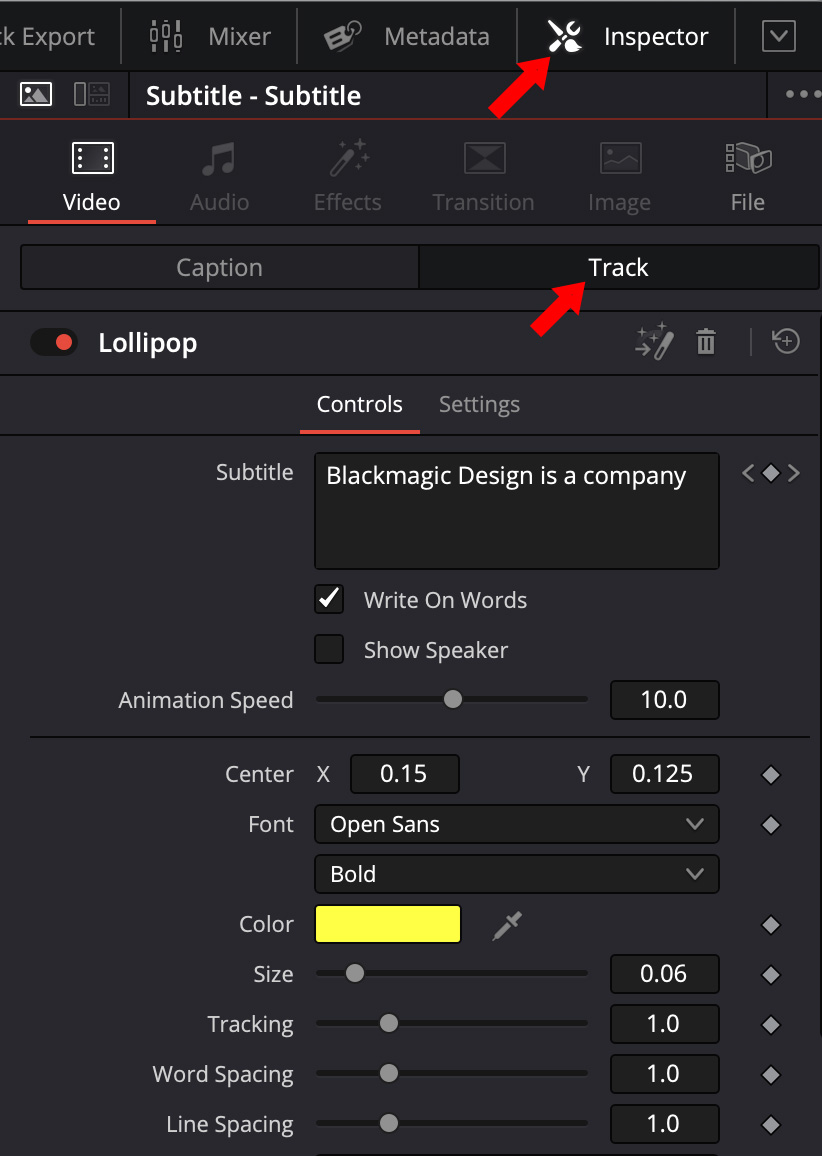The width and height of the screenshot is (822, 1156).
Task: Switch to the Caption tab
Action: pos(219,268)
